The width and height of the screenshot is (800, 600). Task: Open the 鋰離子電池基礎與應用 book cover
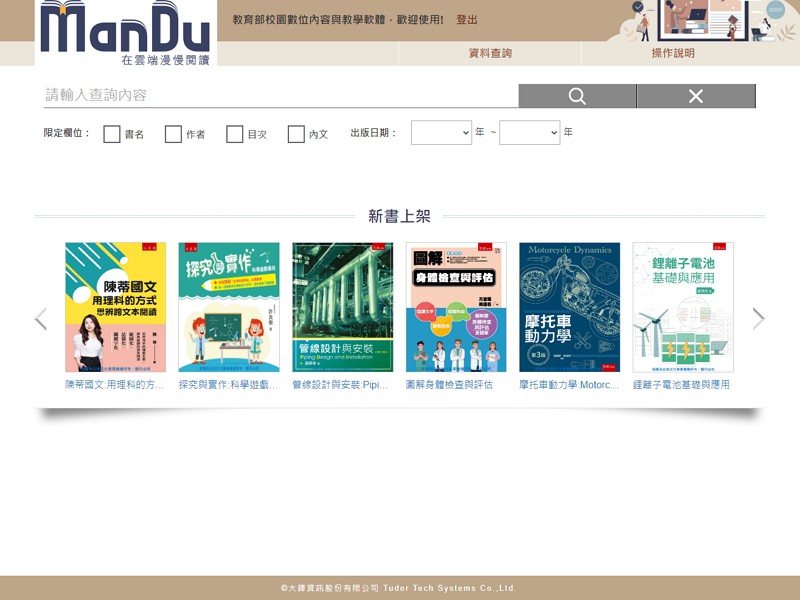[x=683, y=307]
